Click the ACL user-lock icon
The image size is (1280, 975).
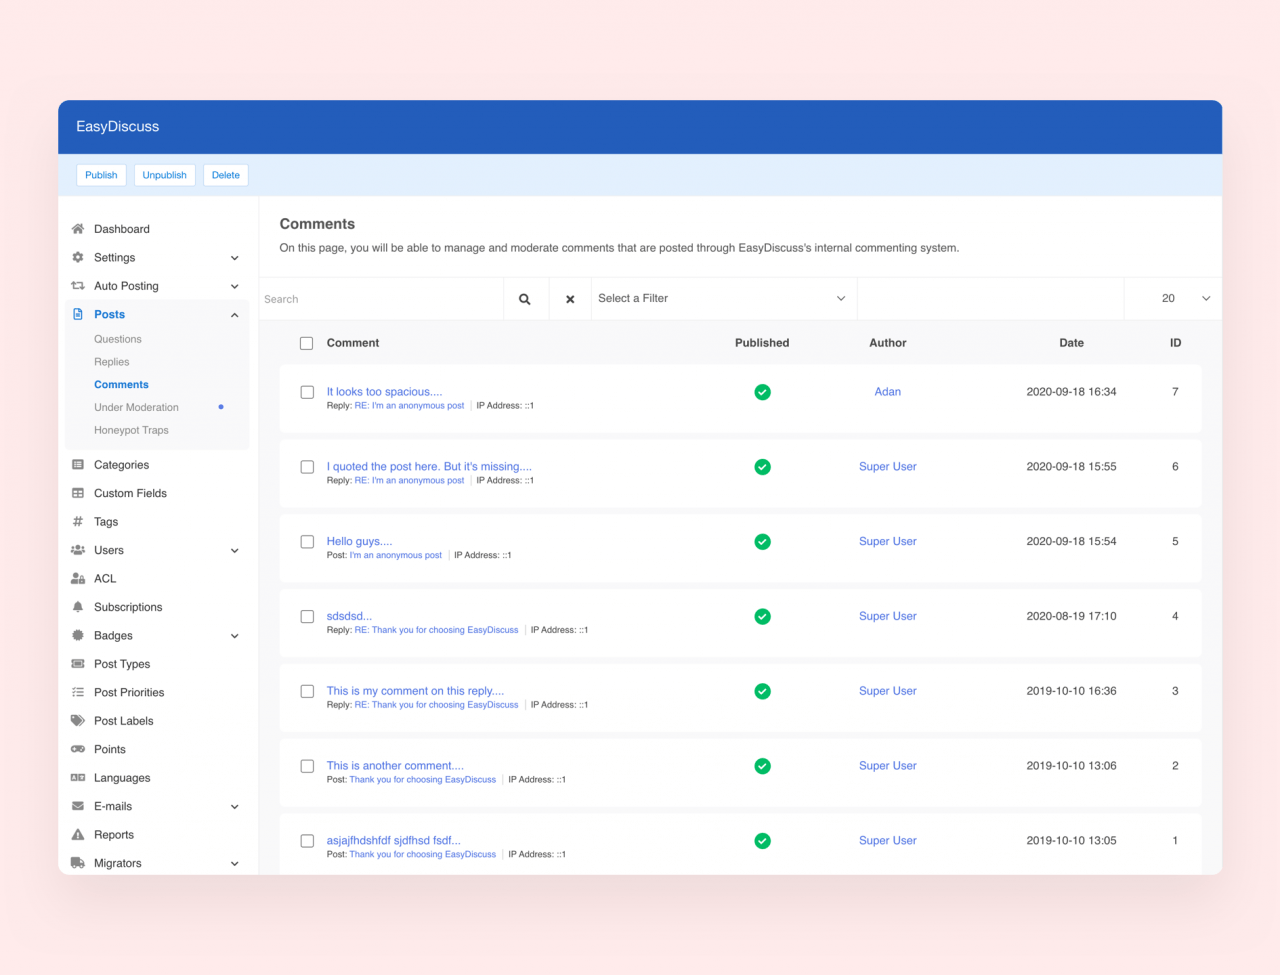click(x=78, y=579)
